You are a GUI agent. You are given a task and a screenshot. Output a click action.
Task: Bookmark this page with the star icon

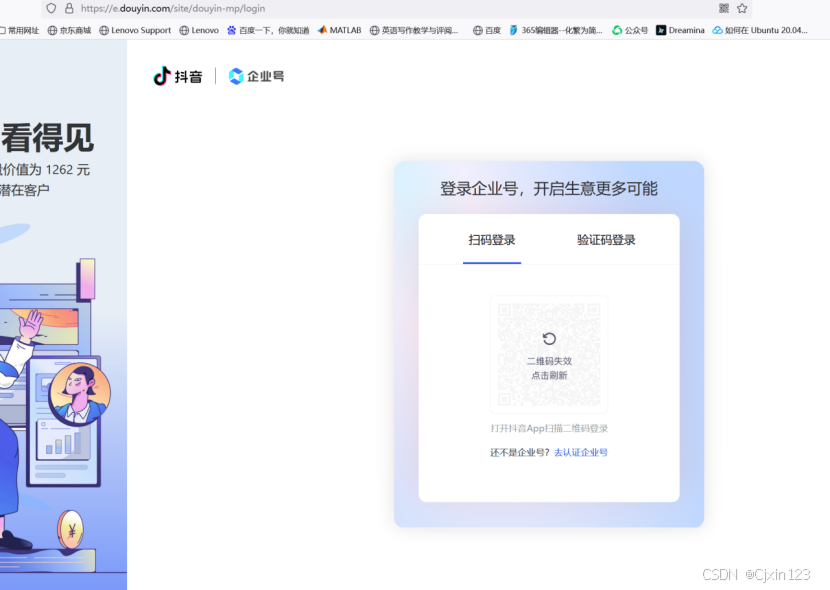click(x=742, y=8)
